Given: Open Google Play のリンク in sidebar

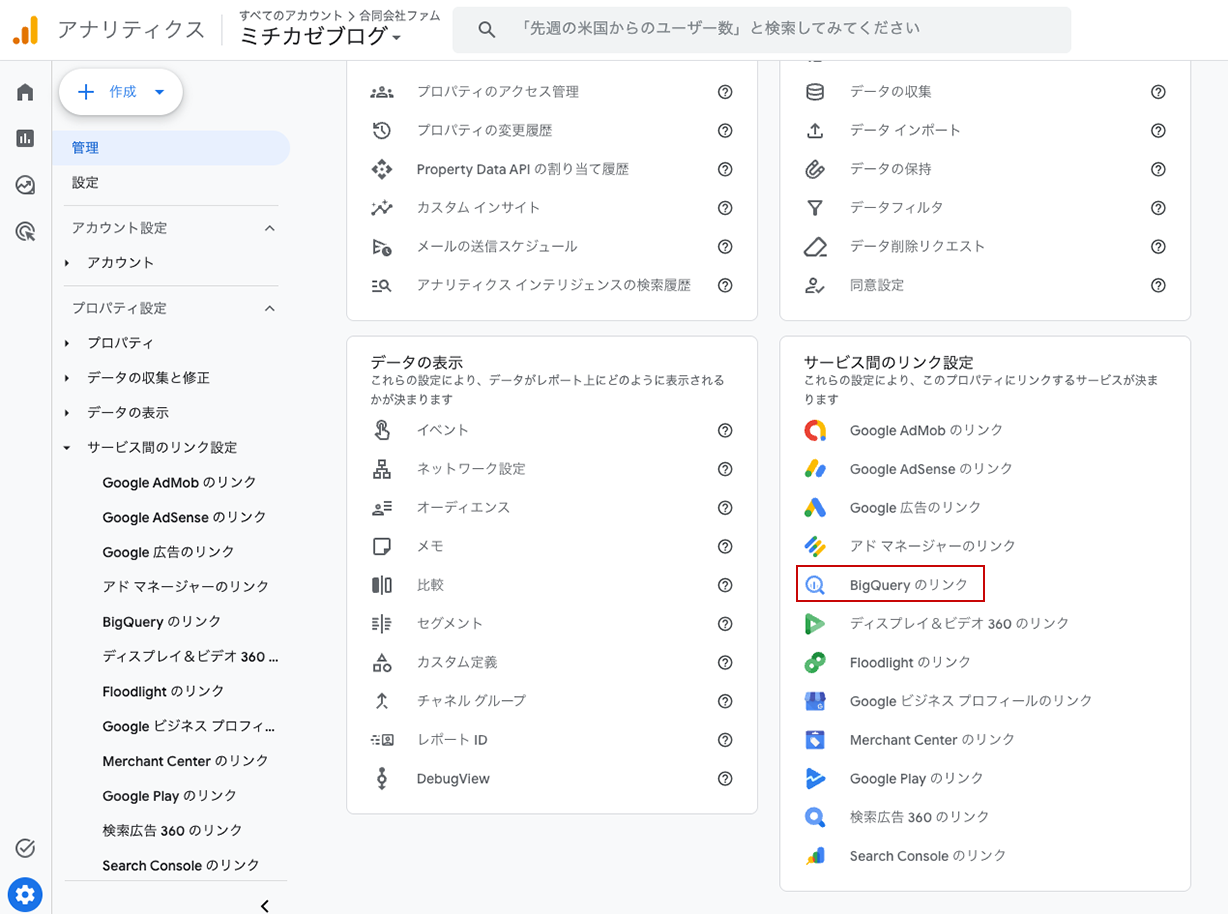Looking at the screenshot, I should click(169, 796).
